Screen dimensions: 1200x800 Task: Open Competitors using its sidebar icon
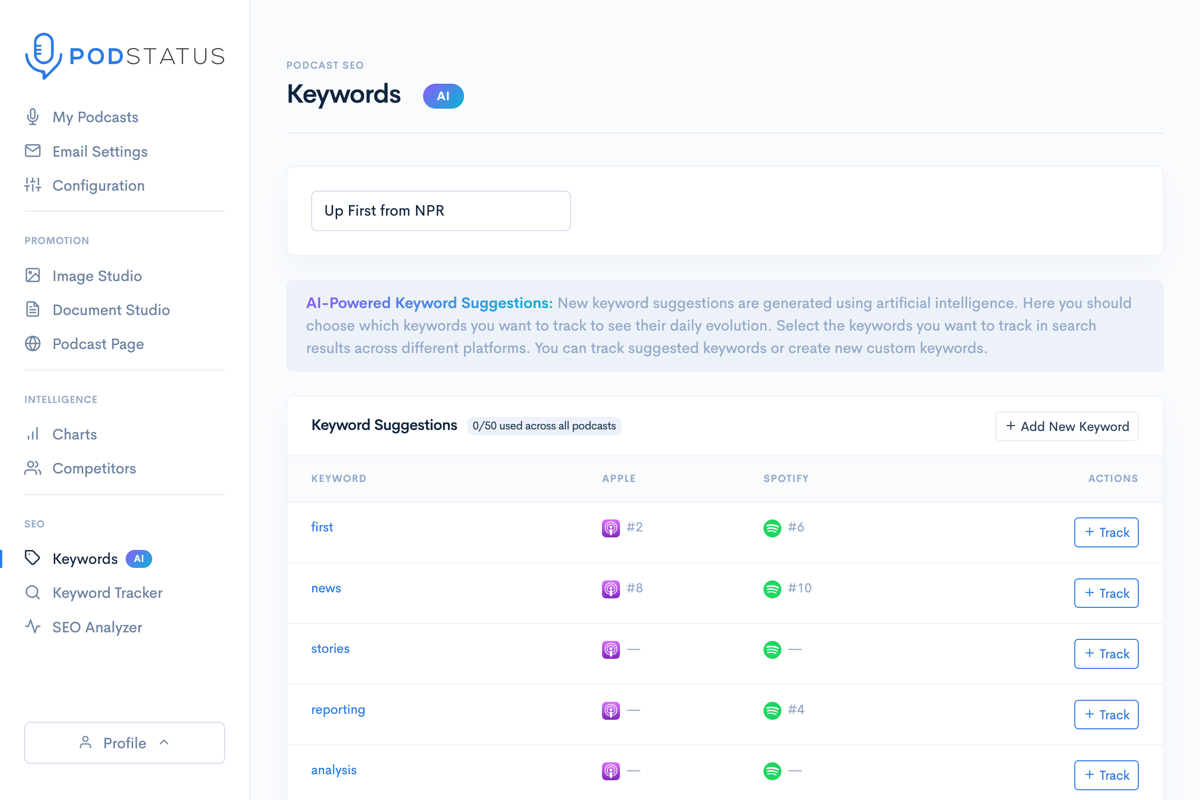tap(33, 468)
